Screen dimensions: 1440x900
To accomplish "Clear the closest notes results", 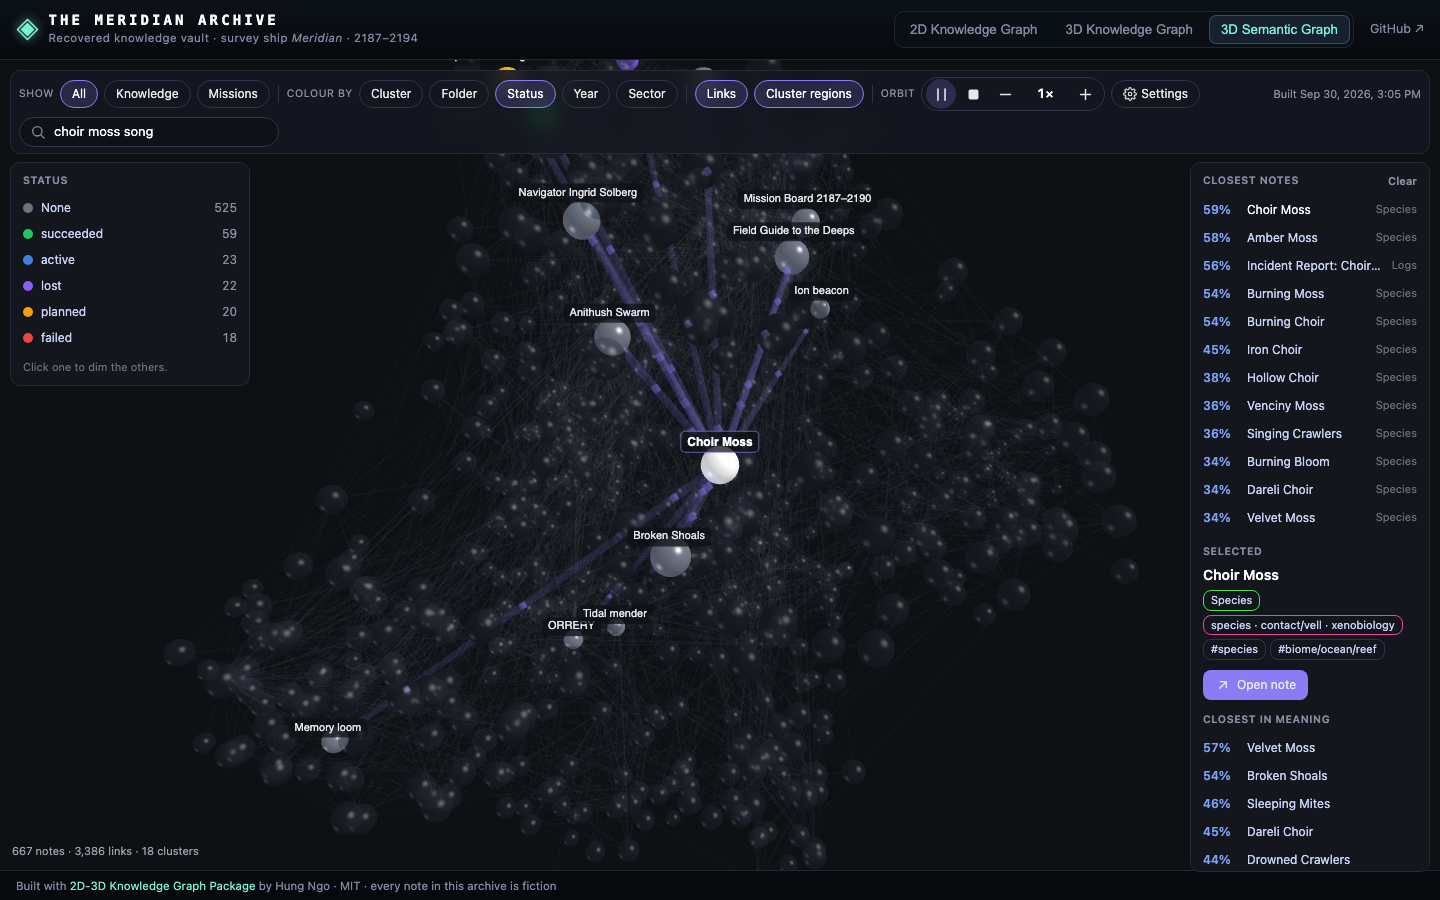I will click(x=1402, y=181).
